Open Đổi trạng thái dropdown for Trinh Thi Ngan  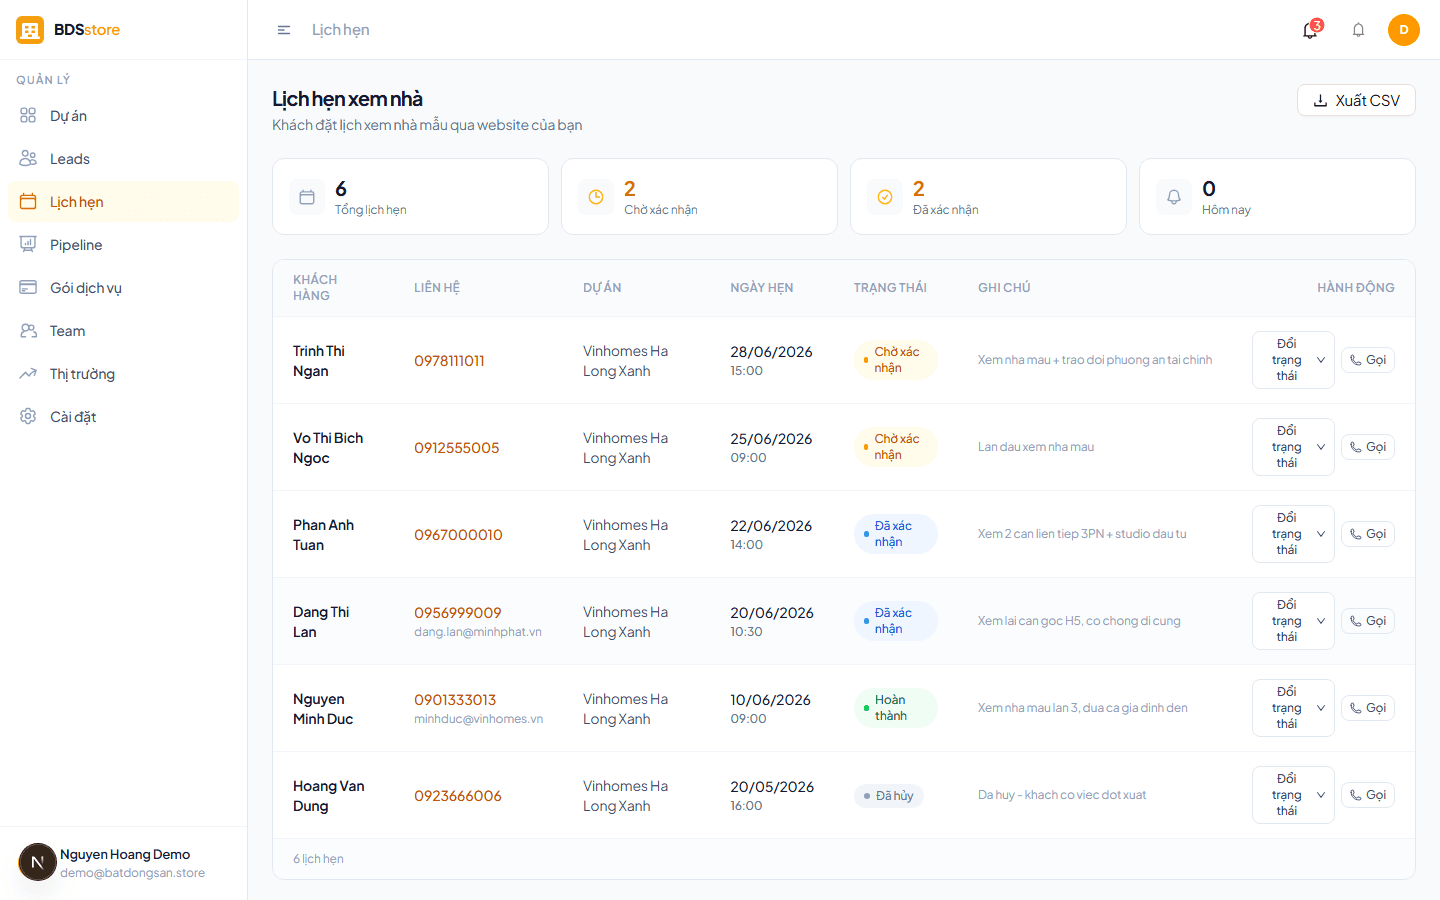tap(1293, 360)
